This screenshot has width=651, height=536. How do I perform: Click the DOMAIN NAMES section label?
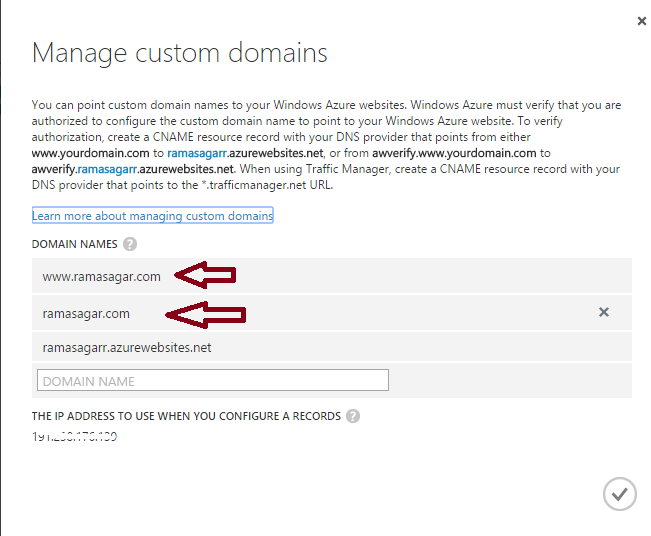(x=74, y=244)
